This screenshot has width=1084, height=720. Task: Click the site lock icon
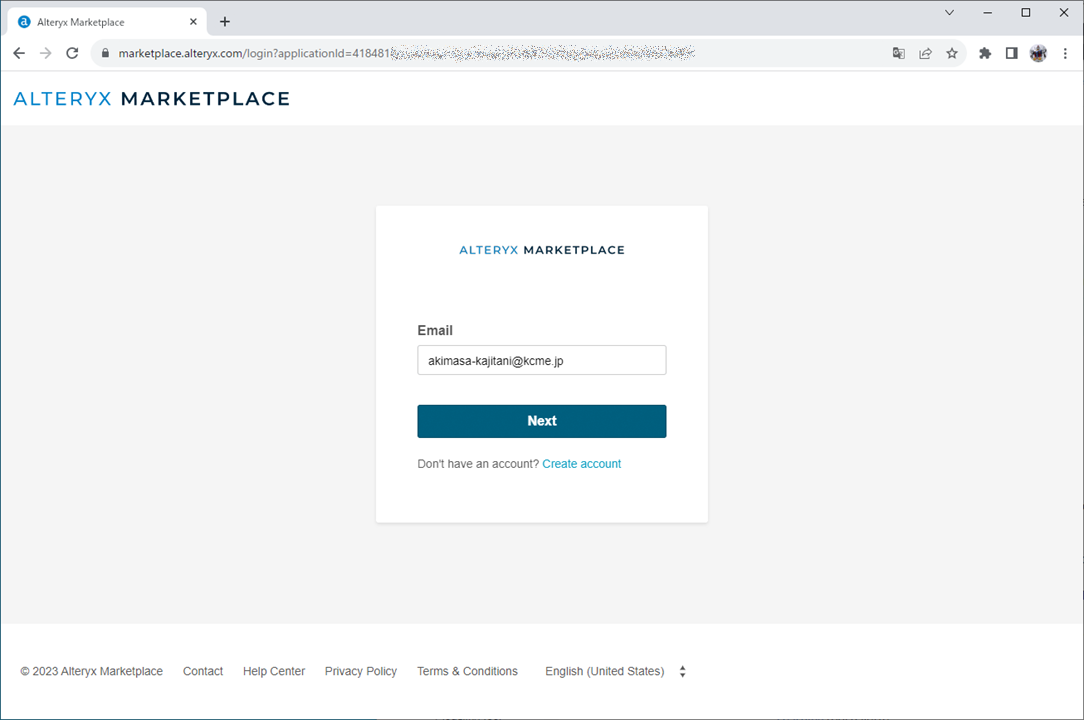point(105,53)
